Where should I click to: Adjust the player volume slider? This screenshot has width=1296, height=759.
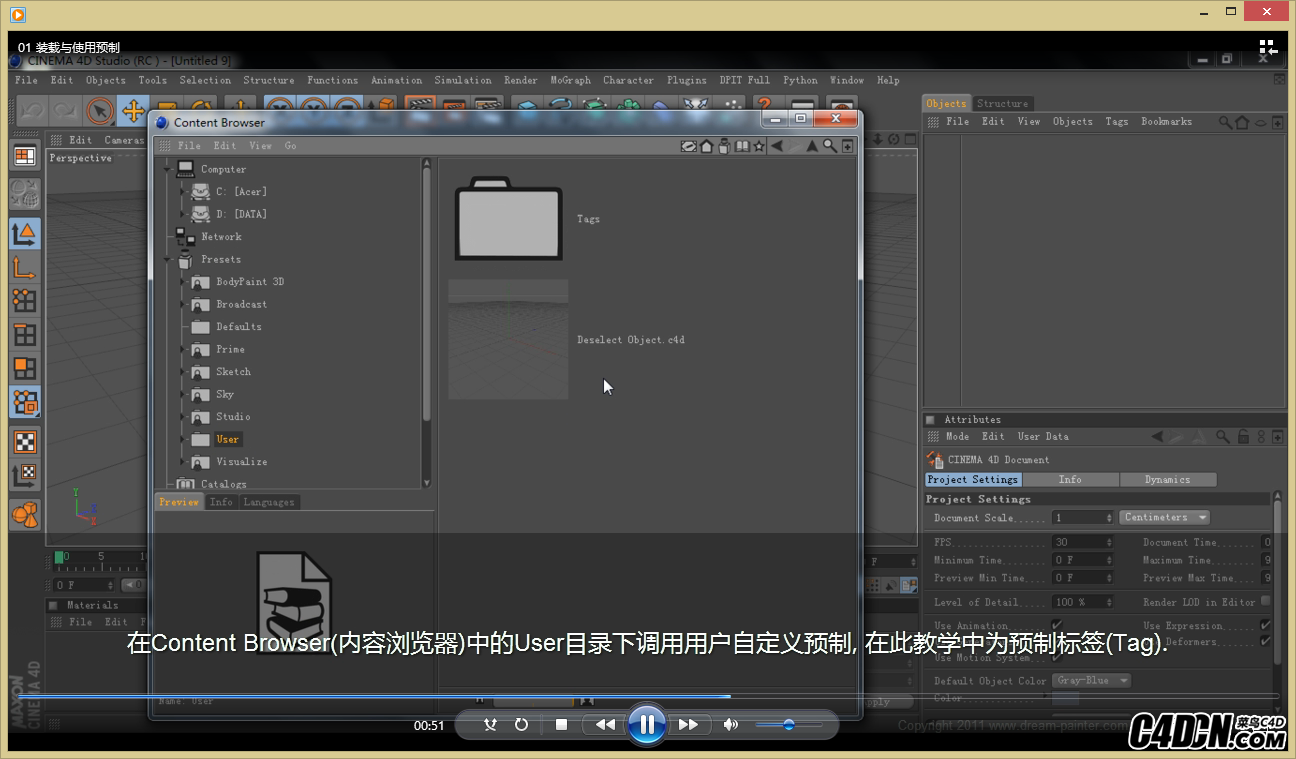789,724
